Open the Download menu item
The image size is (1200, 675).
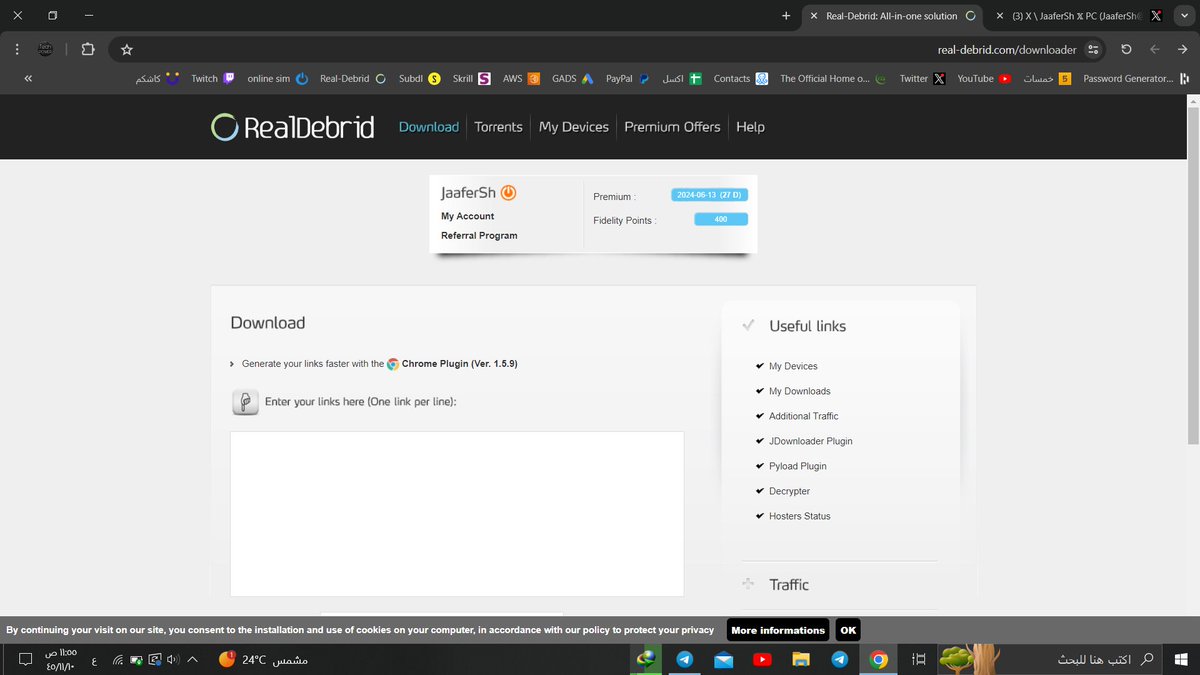pyautogui.click(x=429, y=127)
